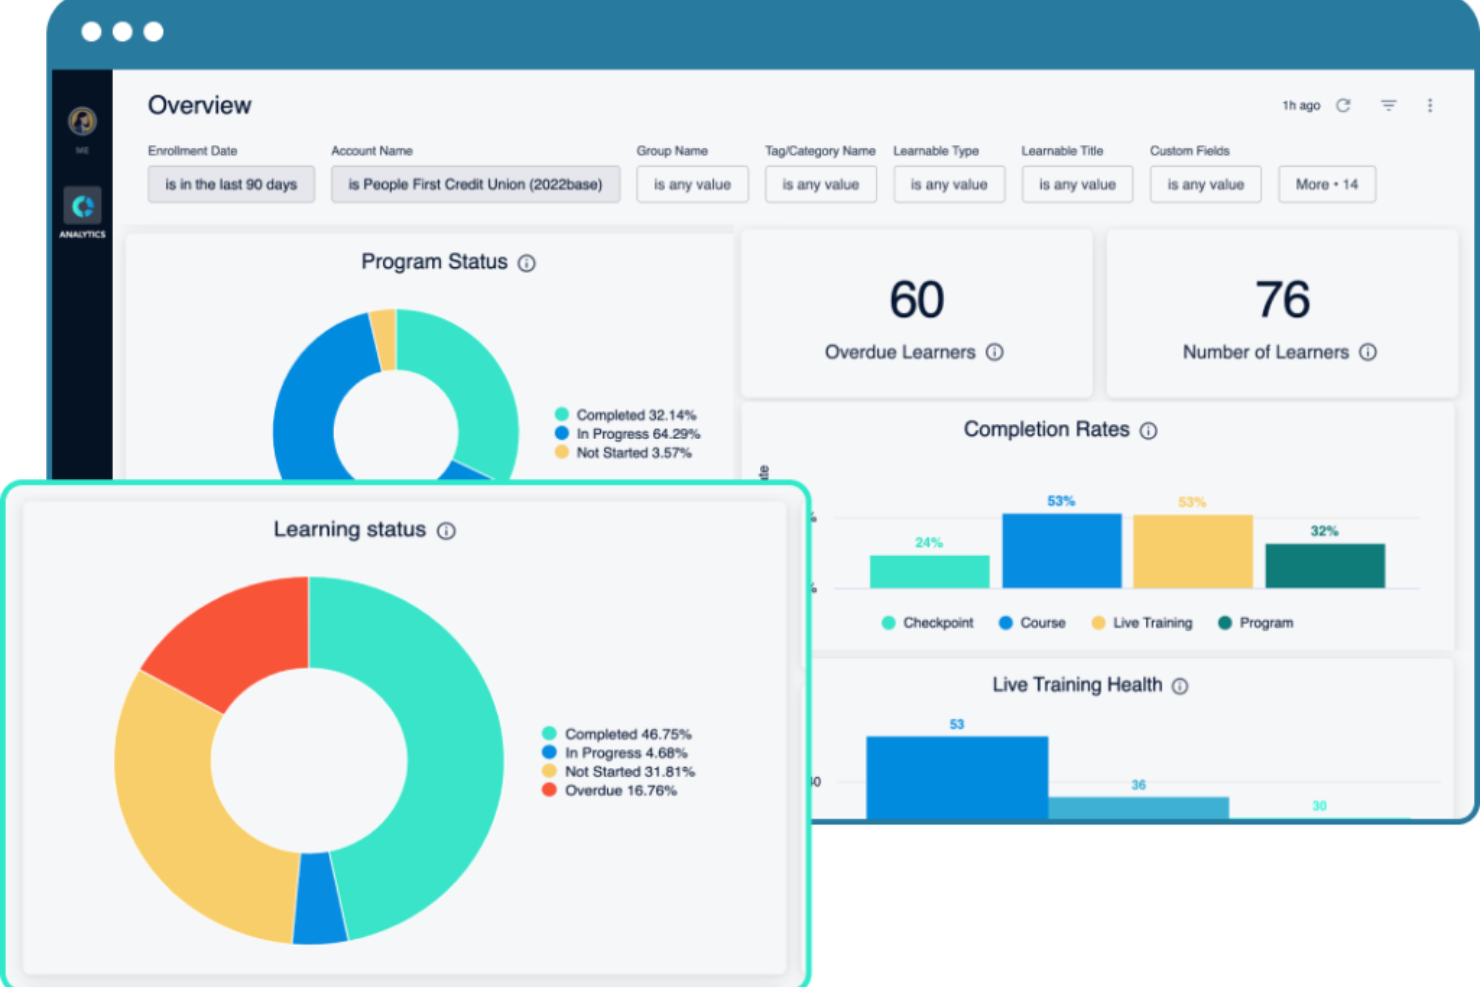Click the 60 Overdue Learners value
The width and height of the screenshot is (1480, 987).
click(x=916, y=300)
